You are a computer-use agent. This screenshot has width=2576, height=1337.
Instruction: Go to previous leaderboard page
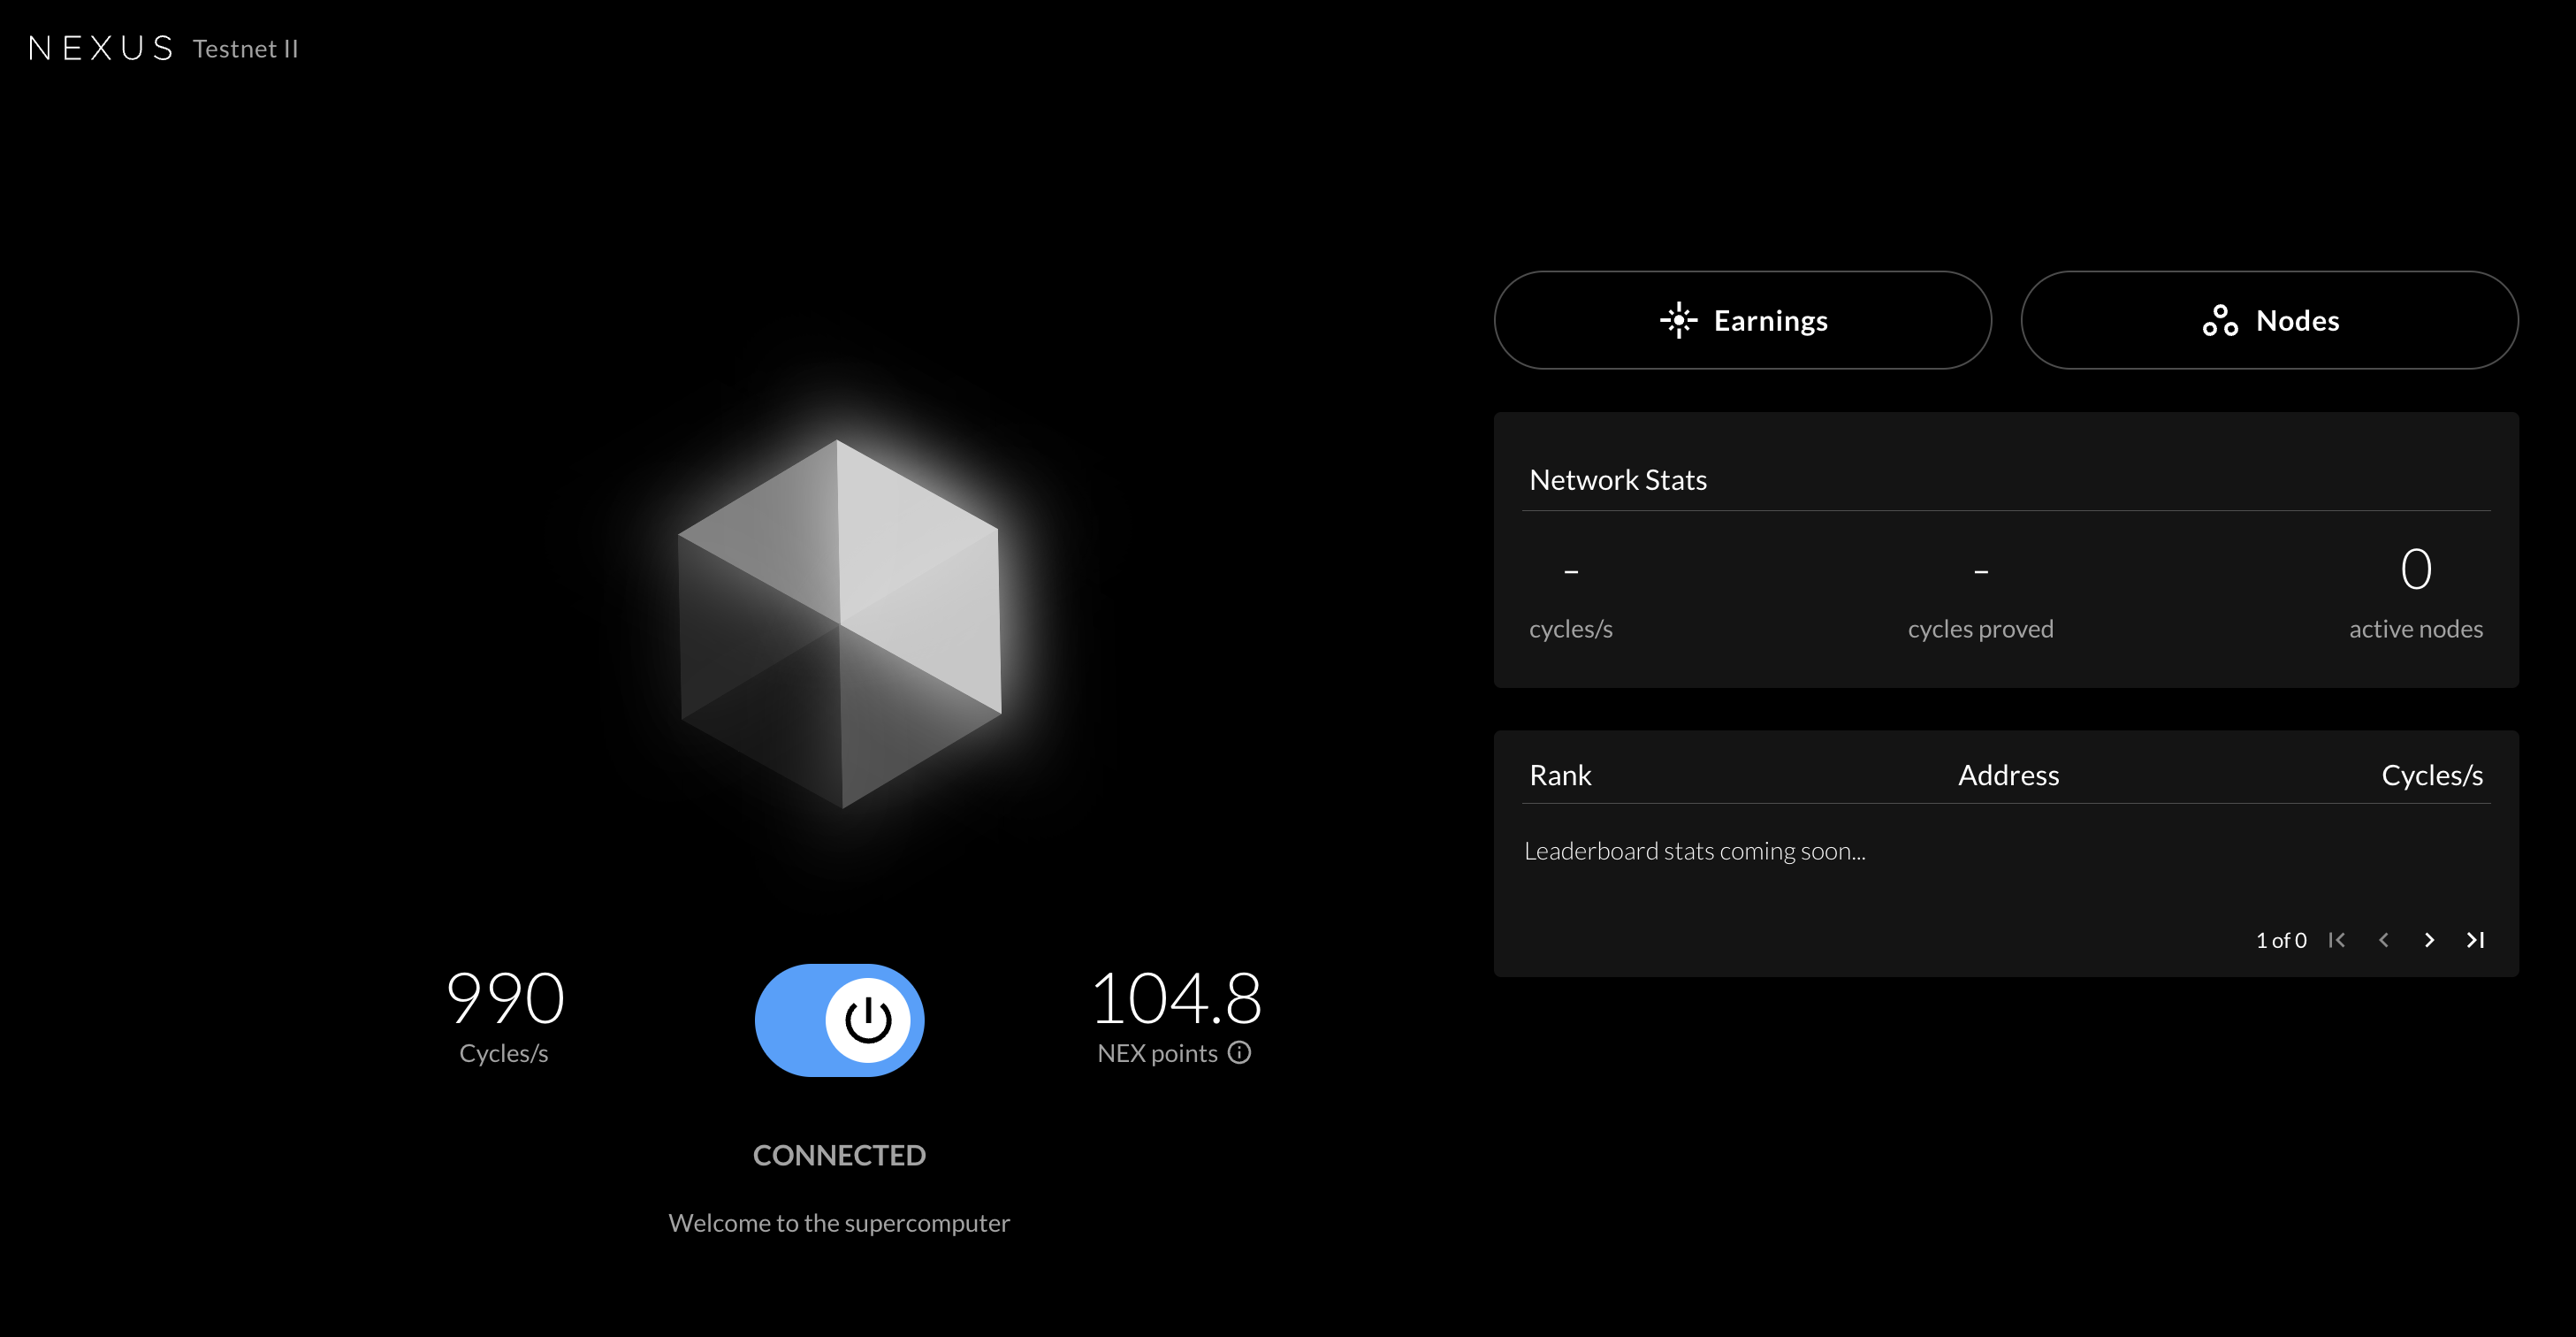click(2383, 940)
